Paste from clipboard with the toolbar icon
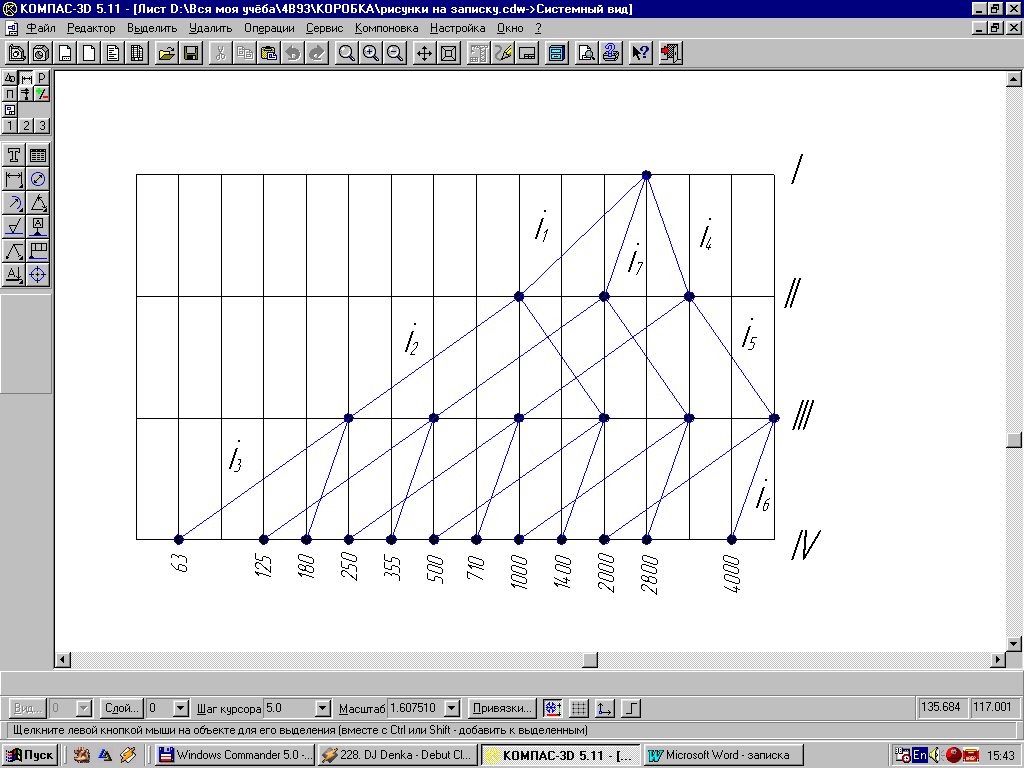The width and height of the screenshot is (1024, 768). click(x=268, y=53)
